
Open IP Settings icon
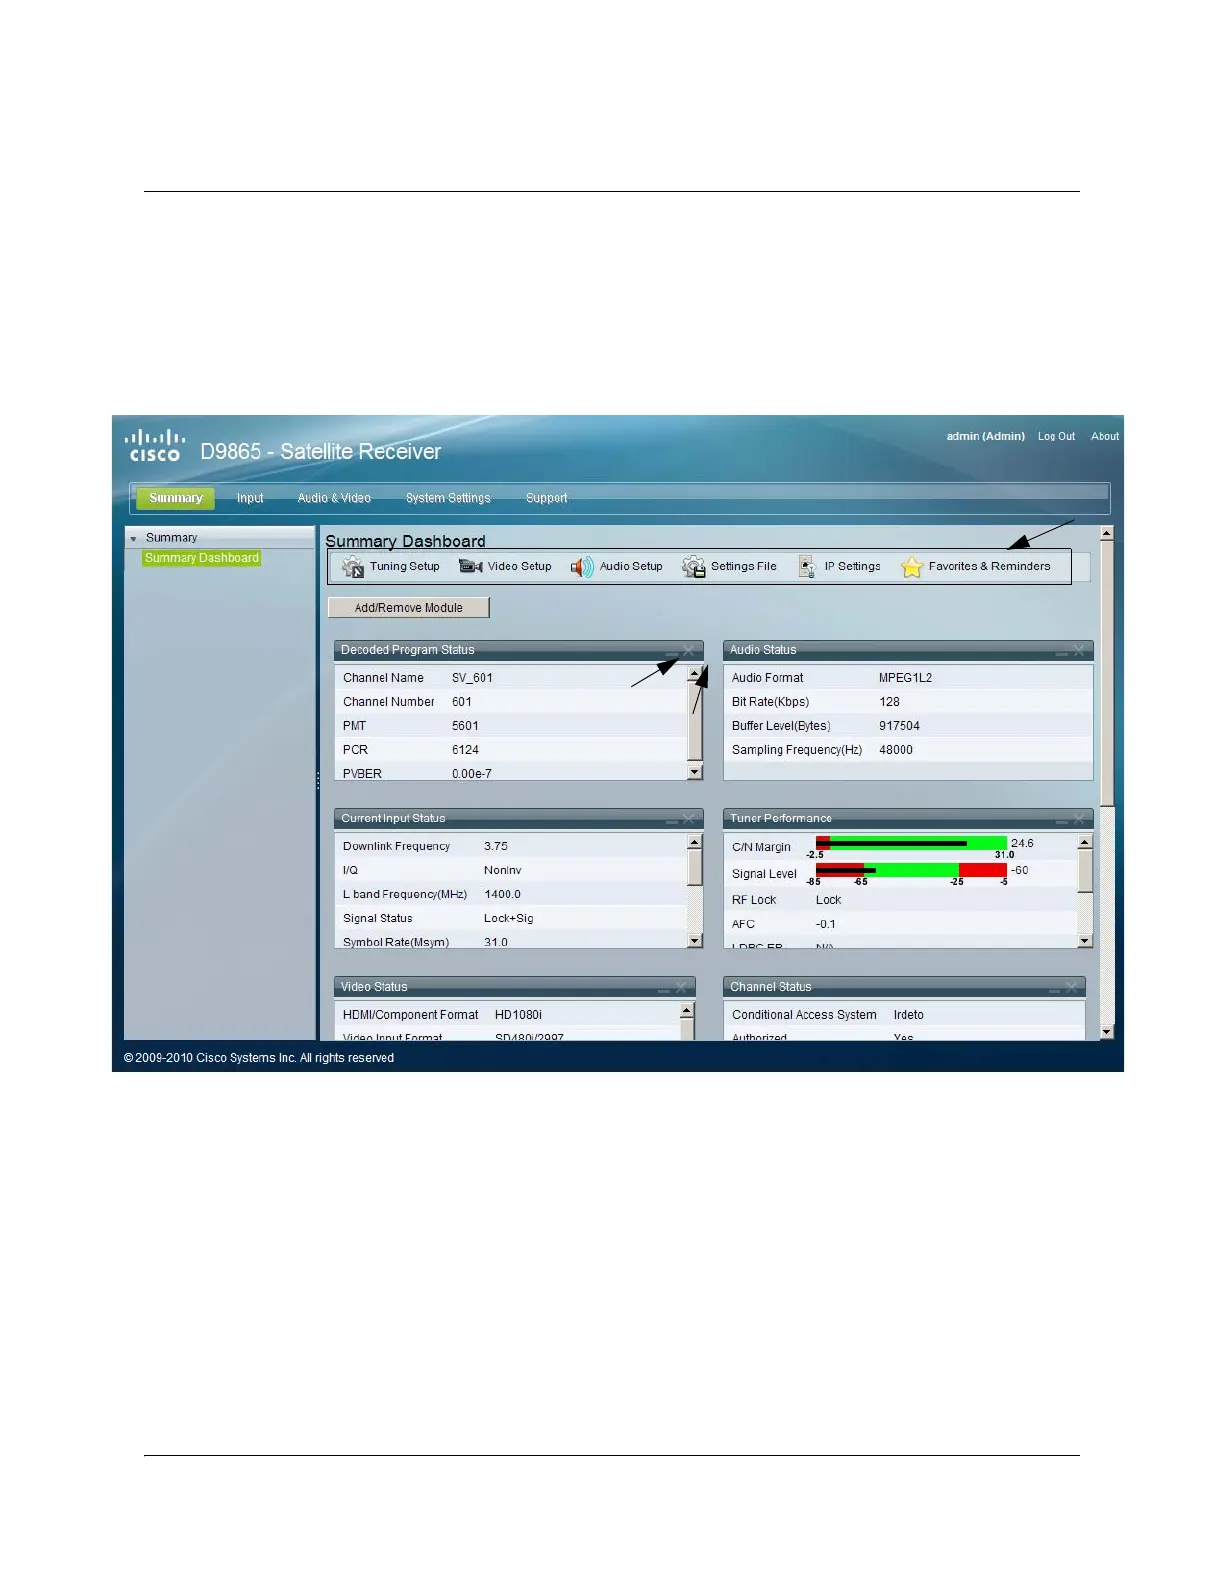coord(807,567)
